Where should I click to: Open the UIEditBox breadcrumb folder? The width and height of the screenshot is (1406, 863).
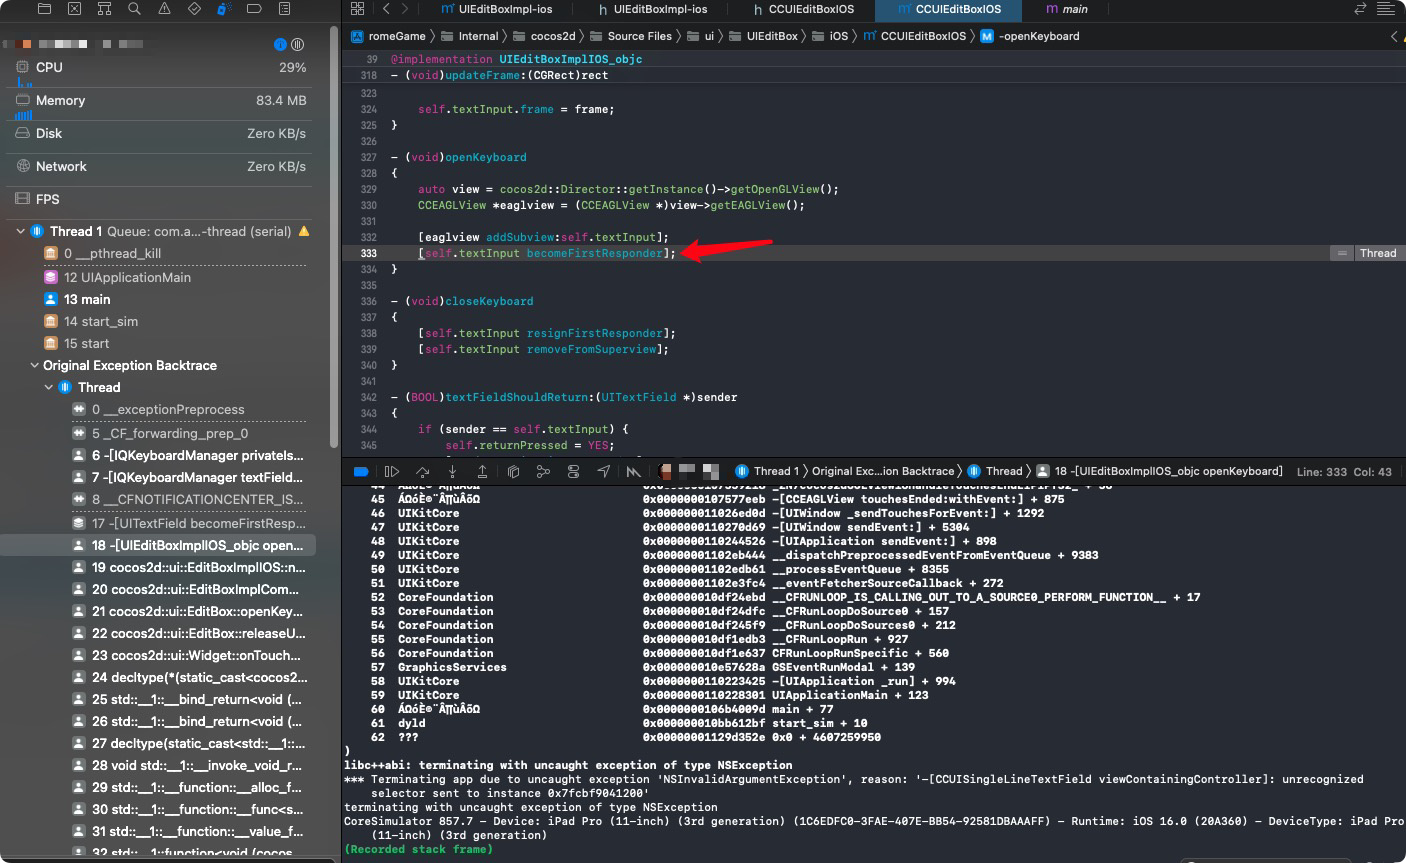[763, 36]
